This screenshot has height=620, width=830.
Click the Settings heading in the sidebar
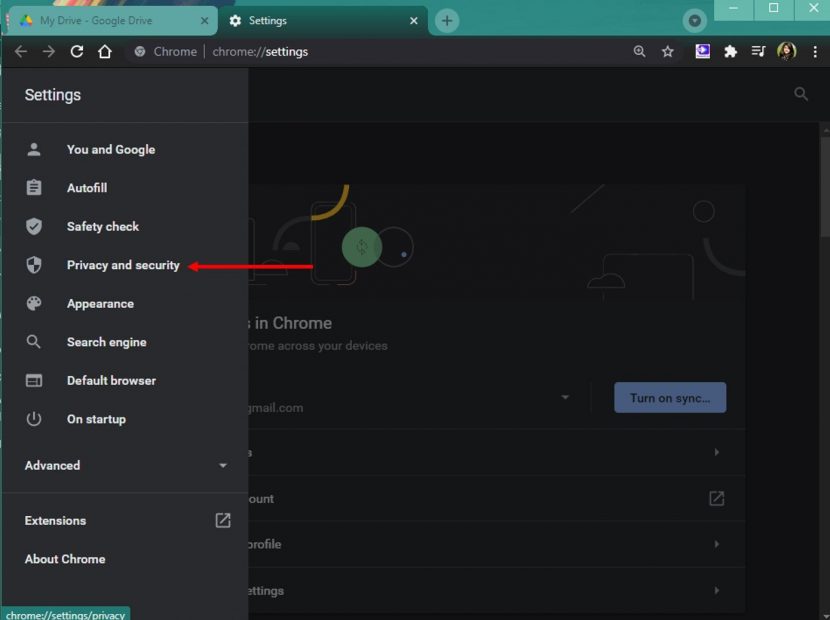(53, 95)
